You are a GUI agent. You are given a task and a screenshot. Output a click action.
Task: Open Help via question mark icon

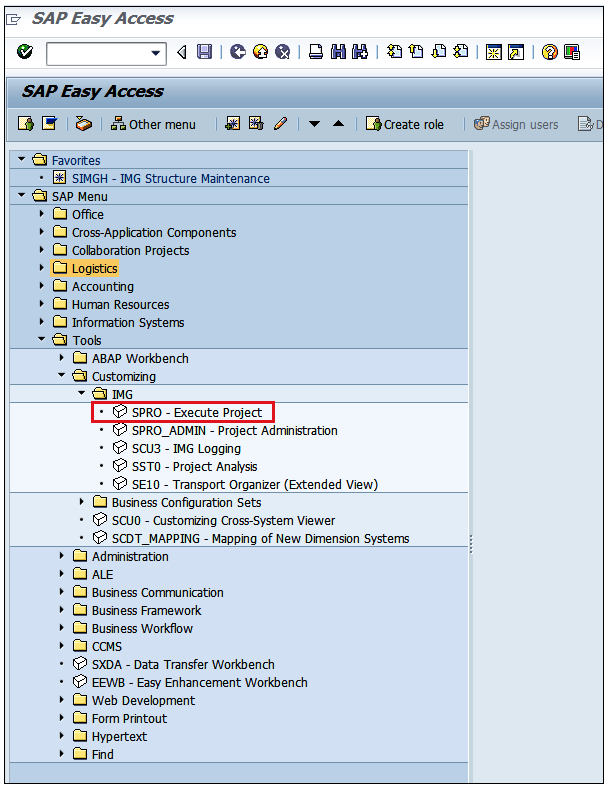point(549,53)
